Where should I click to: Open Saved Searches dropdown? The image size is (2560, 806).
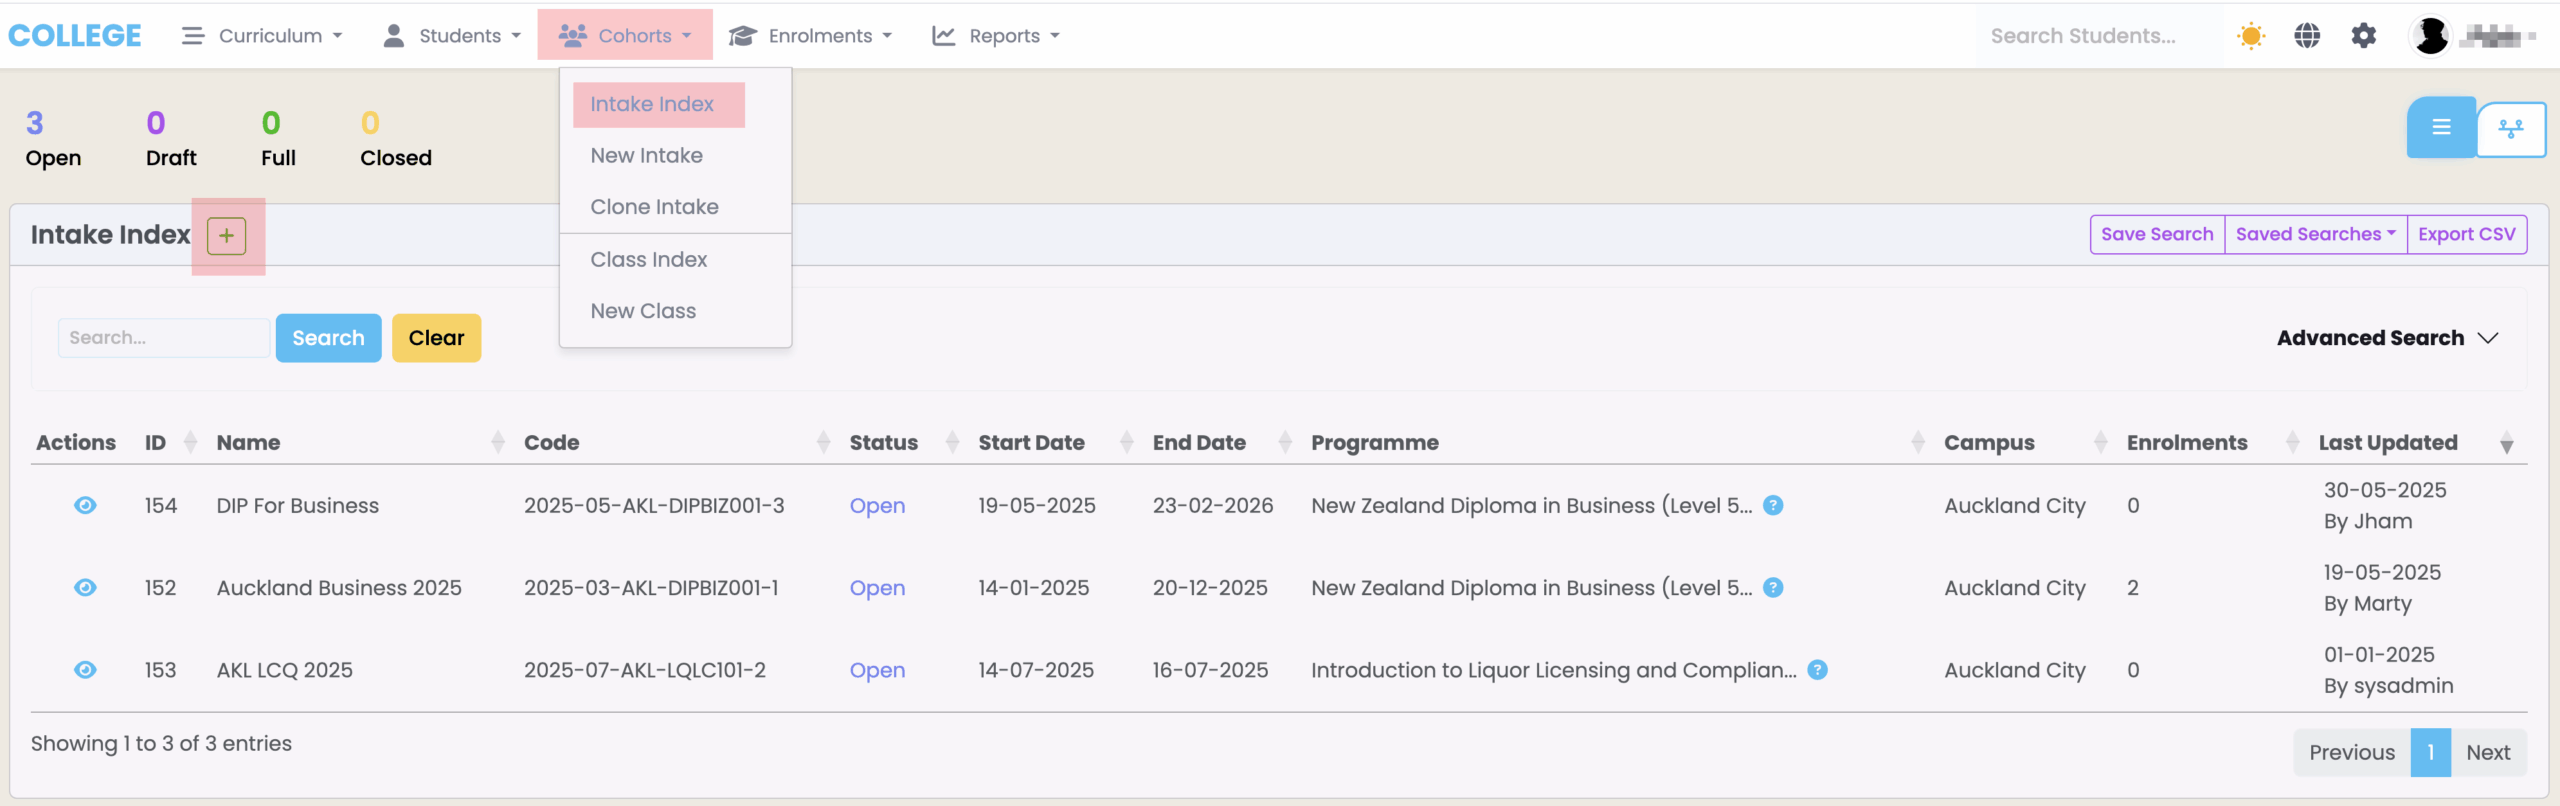[2315, 234]
